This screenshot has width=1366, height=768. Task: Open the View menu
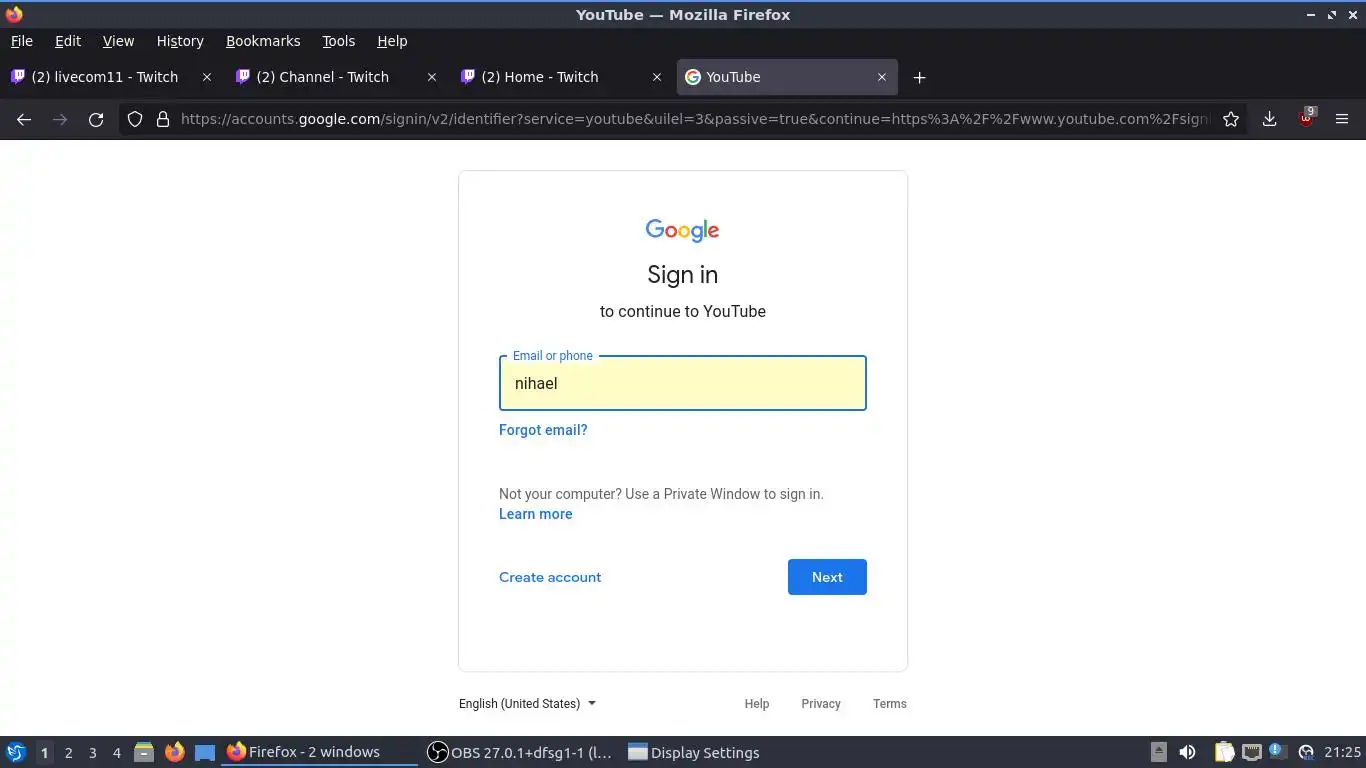[118, 41]
